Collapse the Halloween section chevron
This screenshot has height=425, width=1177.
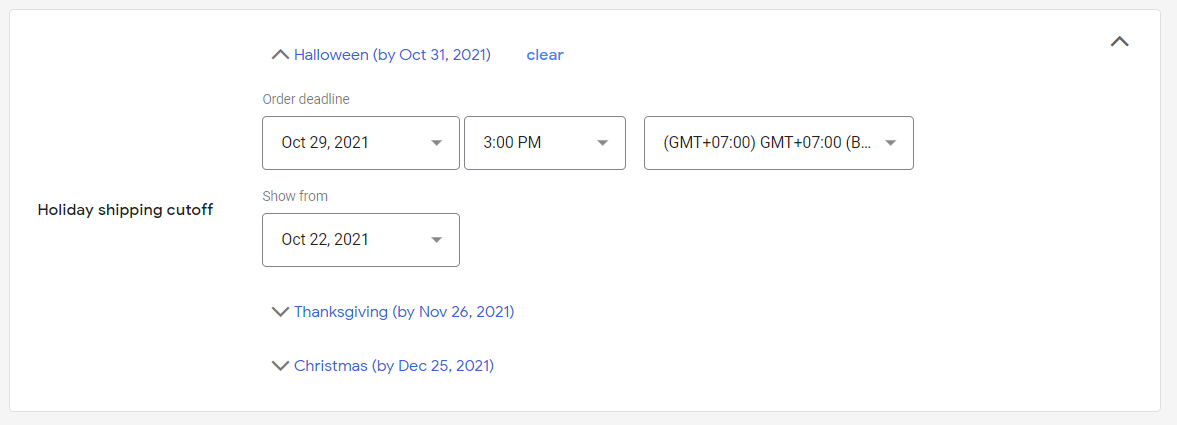click(x=280, y=55)
